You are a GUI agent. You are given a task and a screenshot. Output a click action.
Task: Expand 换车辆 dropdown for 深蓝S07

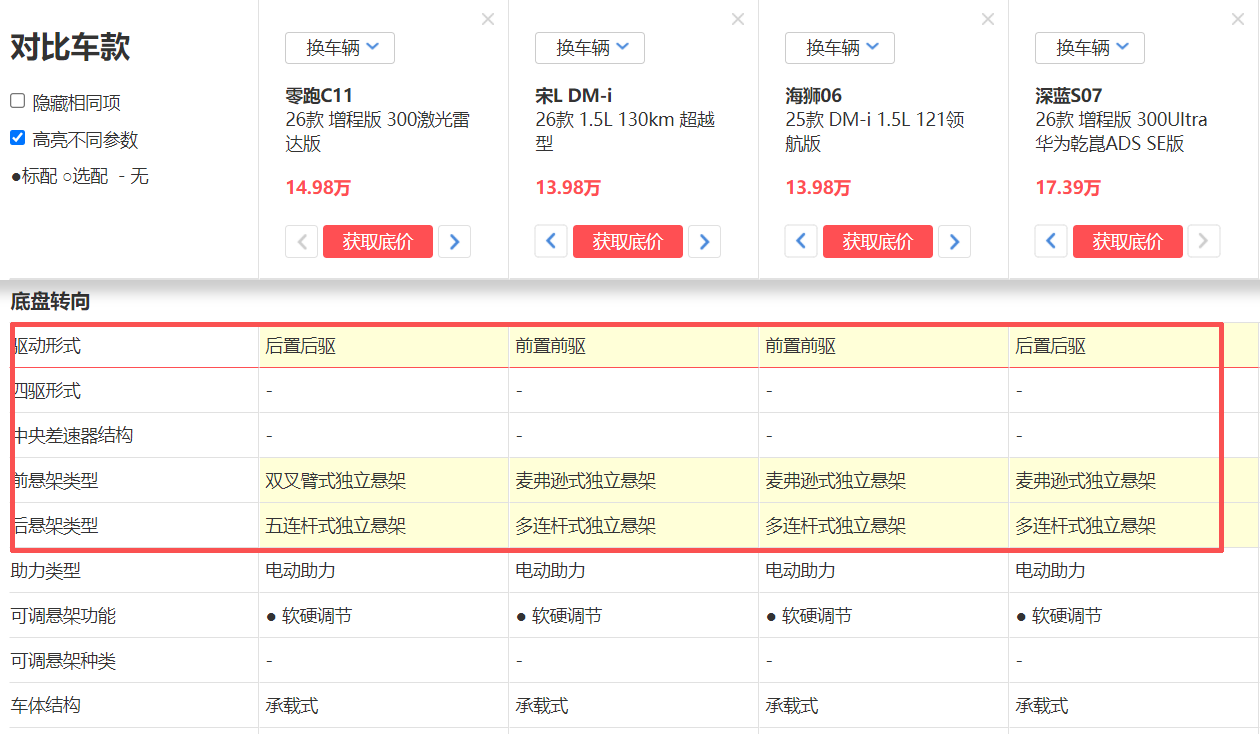point(1090,47)
